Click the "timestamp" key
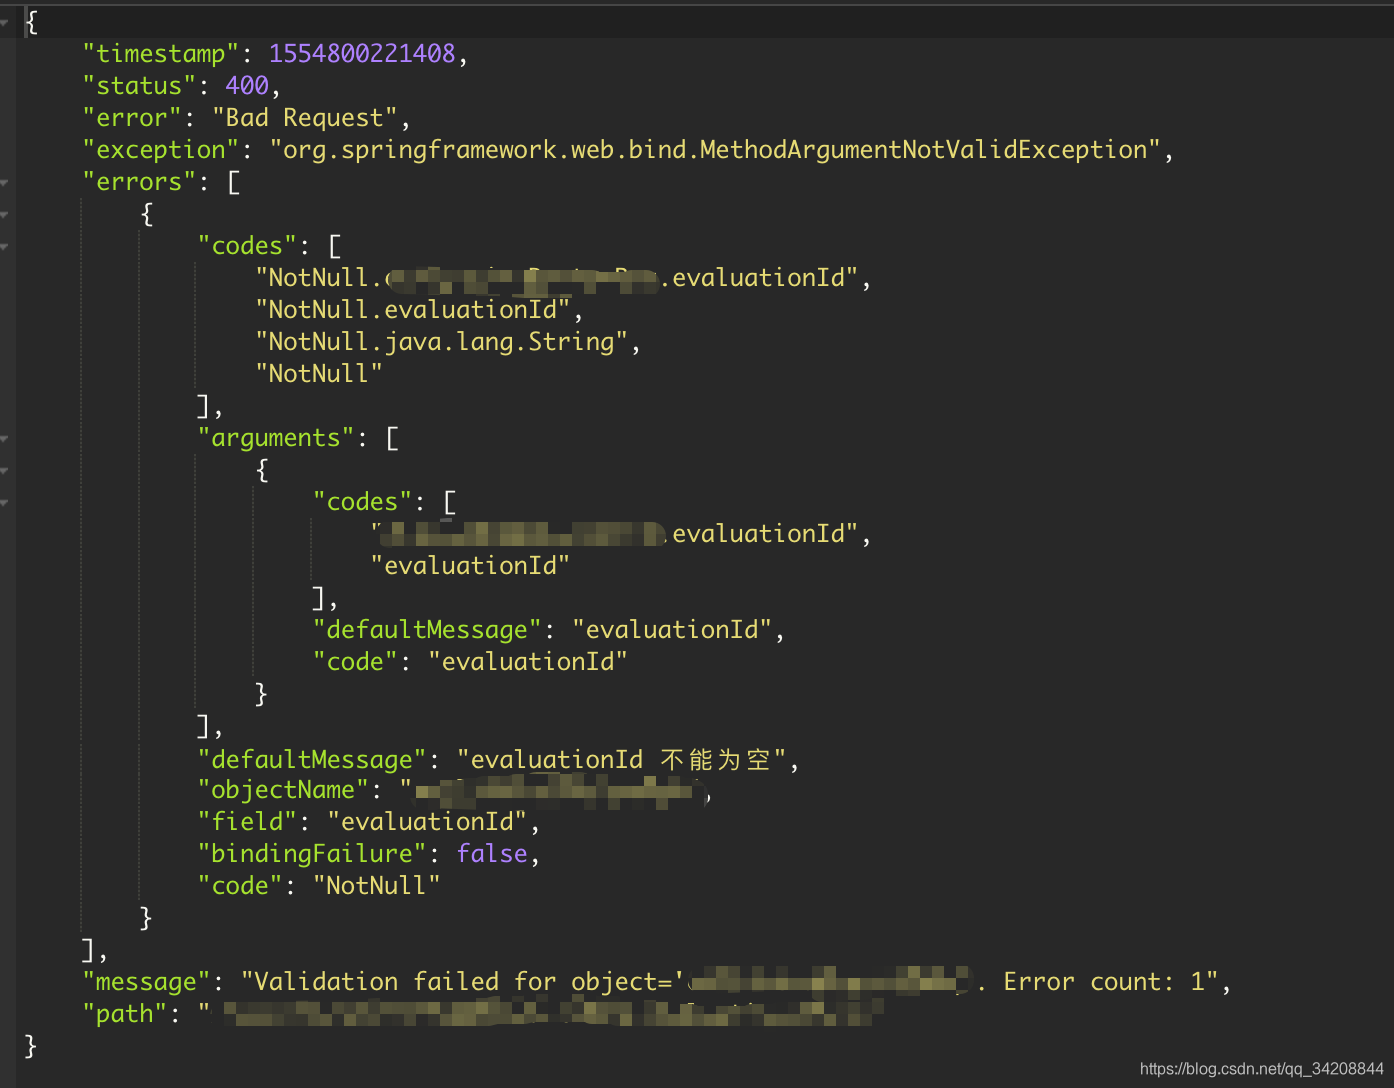Image resolution: width=1394 pixels, height=1088 pixels. pos(161,54)
